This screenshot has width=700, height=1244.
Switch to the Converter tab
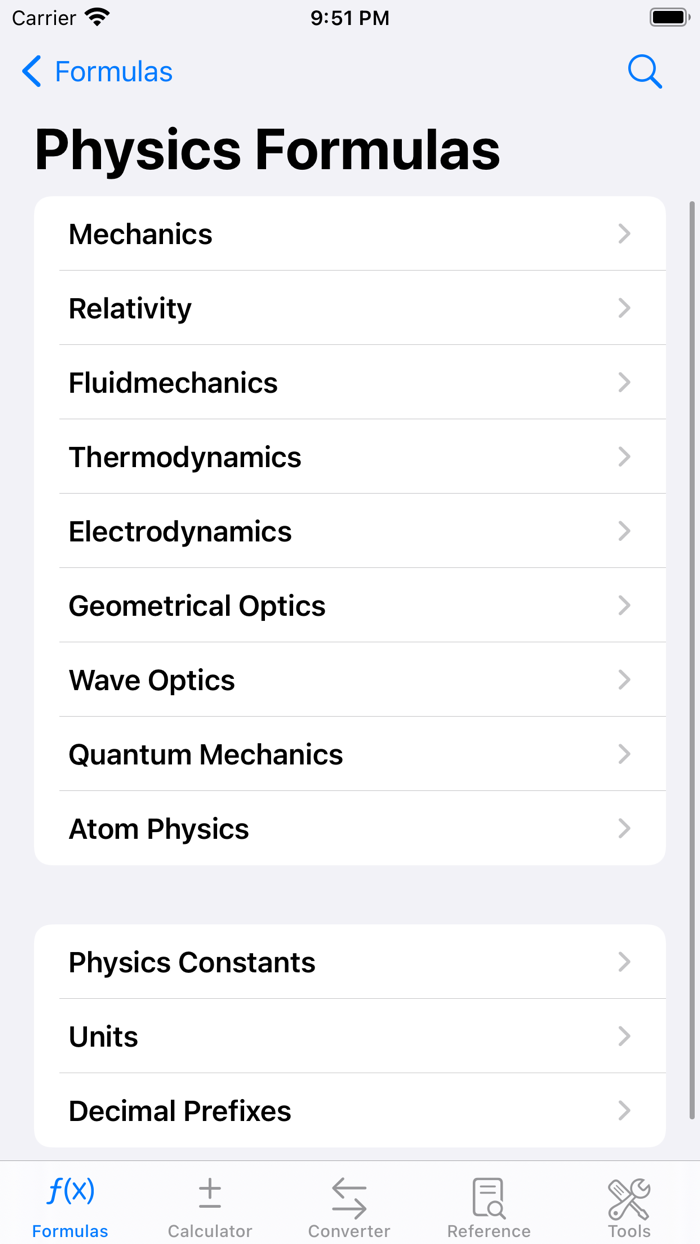coord(349,1204)
